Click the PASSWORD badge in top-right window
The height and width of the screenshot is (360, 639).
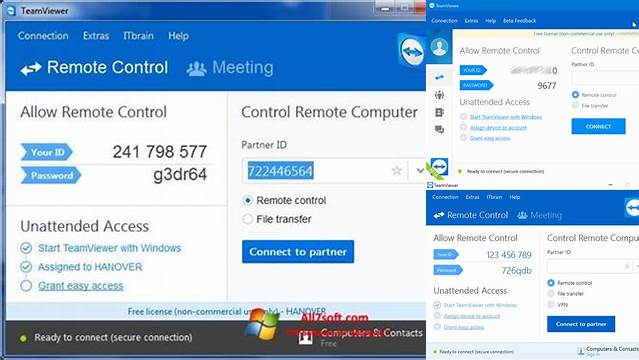(476, 85)
